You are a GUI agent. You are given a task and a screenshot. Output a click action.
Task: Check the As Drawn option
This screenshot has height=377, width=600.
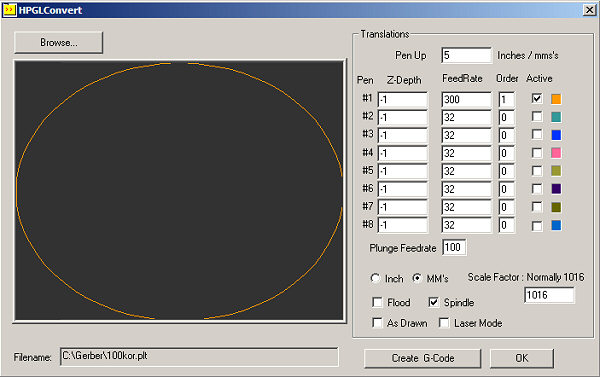pos(377,323)
